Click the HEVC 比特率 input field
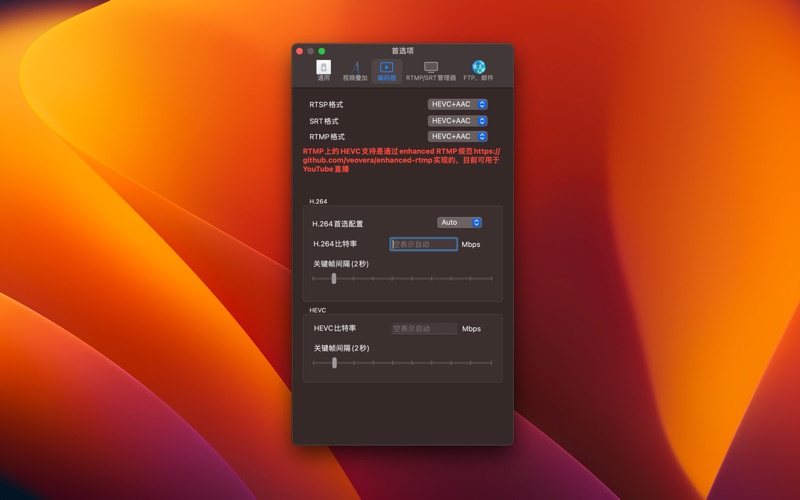 pos(424,328)
